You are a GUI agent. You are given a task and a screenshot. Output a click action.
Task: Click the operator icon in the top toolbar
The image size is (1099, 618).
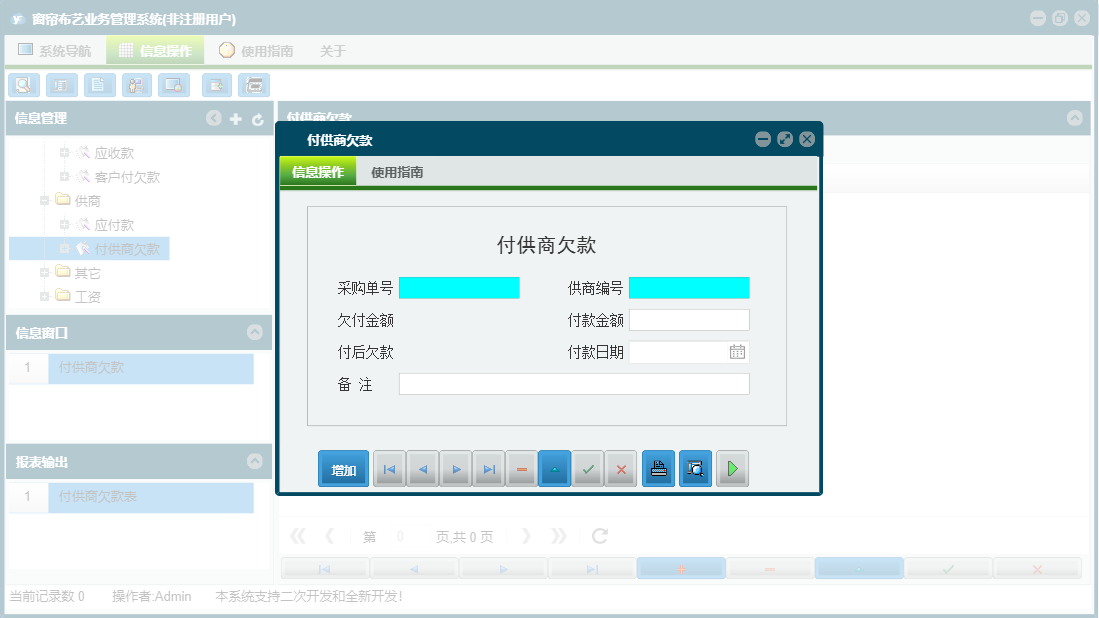pos(136,85)
